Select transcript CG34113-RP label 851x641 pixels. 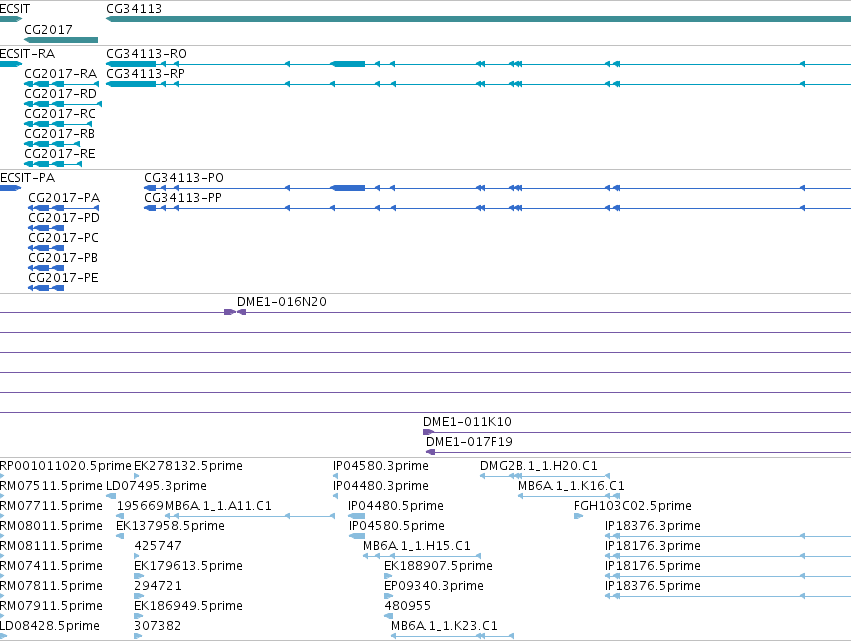[x=145, y=73]
